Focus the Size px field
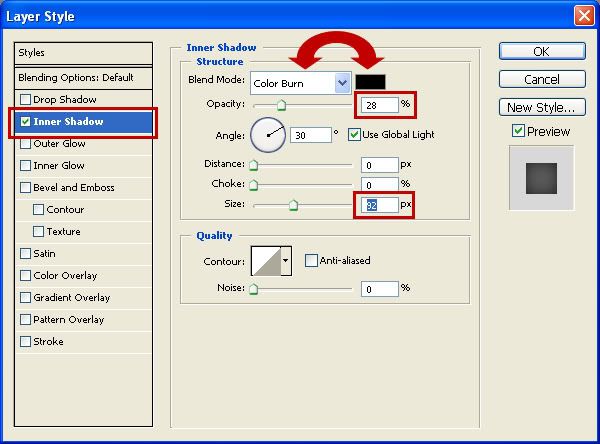600x444 pixels. click(x=380, y=205)
